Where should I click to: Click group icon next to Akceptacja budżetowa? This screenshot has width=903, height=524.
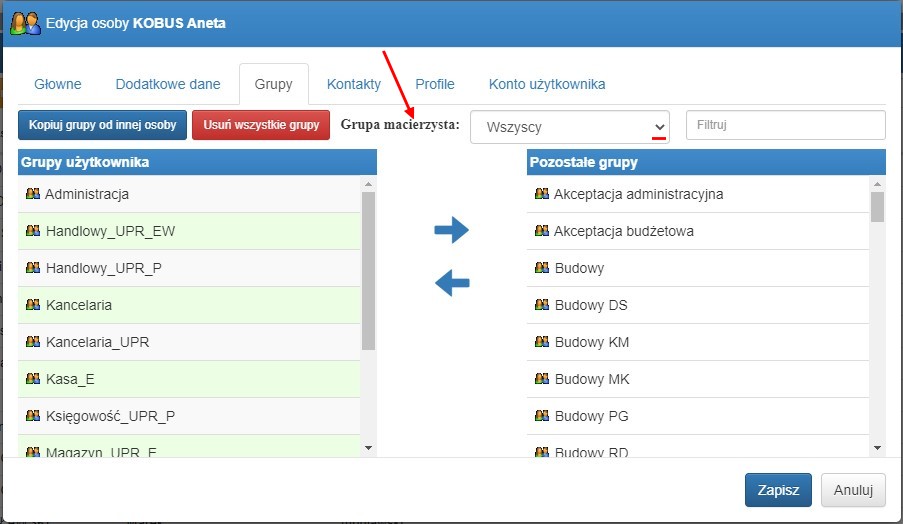click(x=542, y=230)
